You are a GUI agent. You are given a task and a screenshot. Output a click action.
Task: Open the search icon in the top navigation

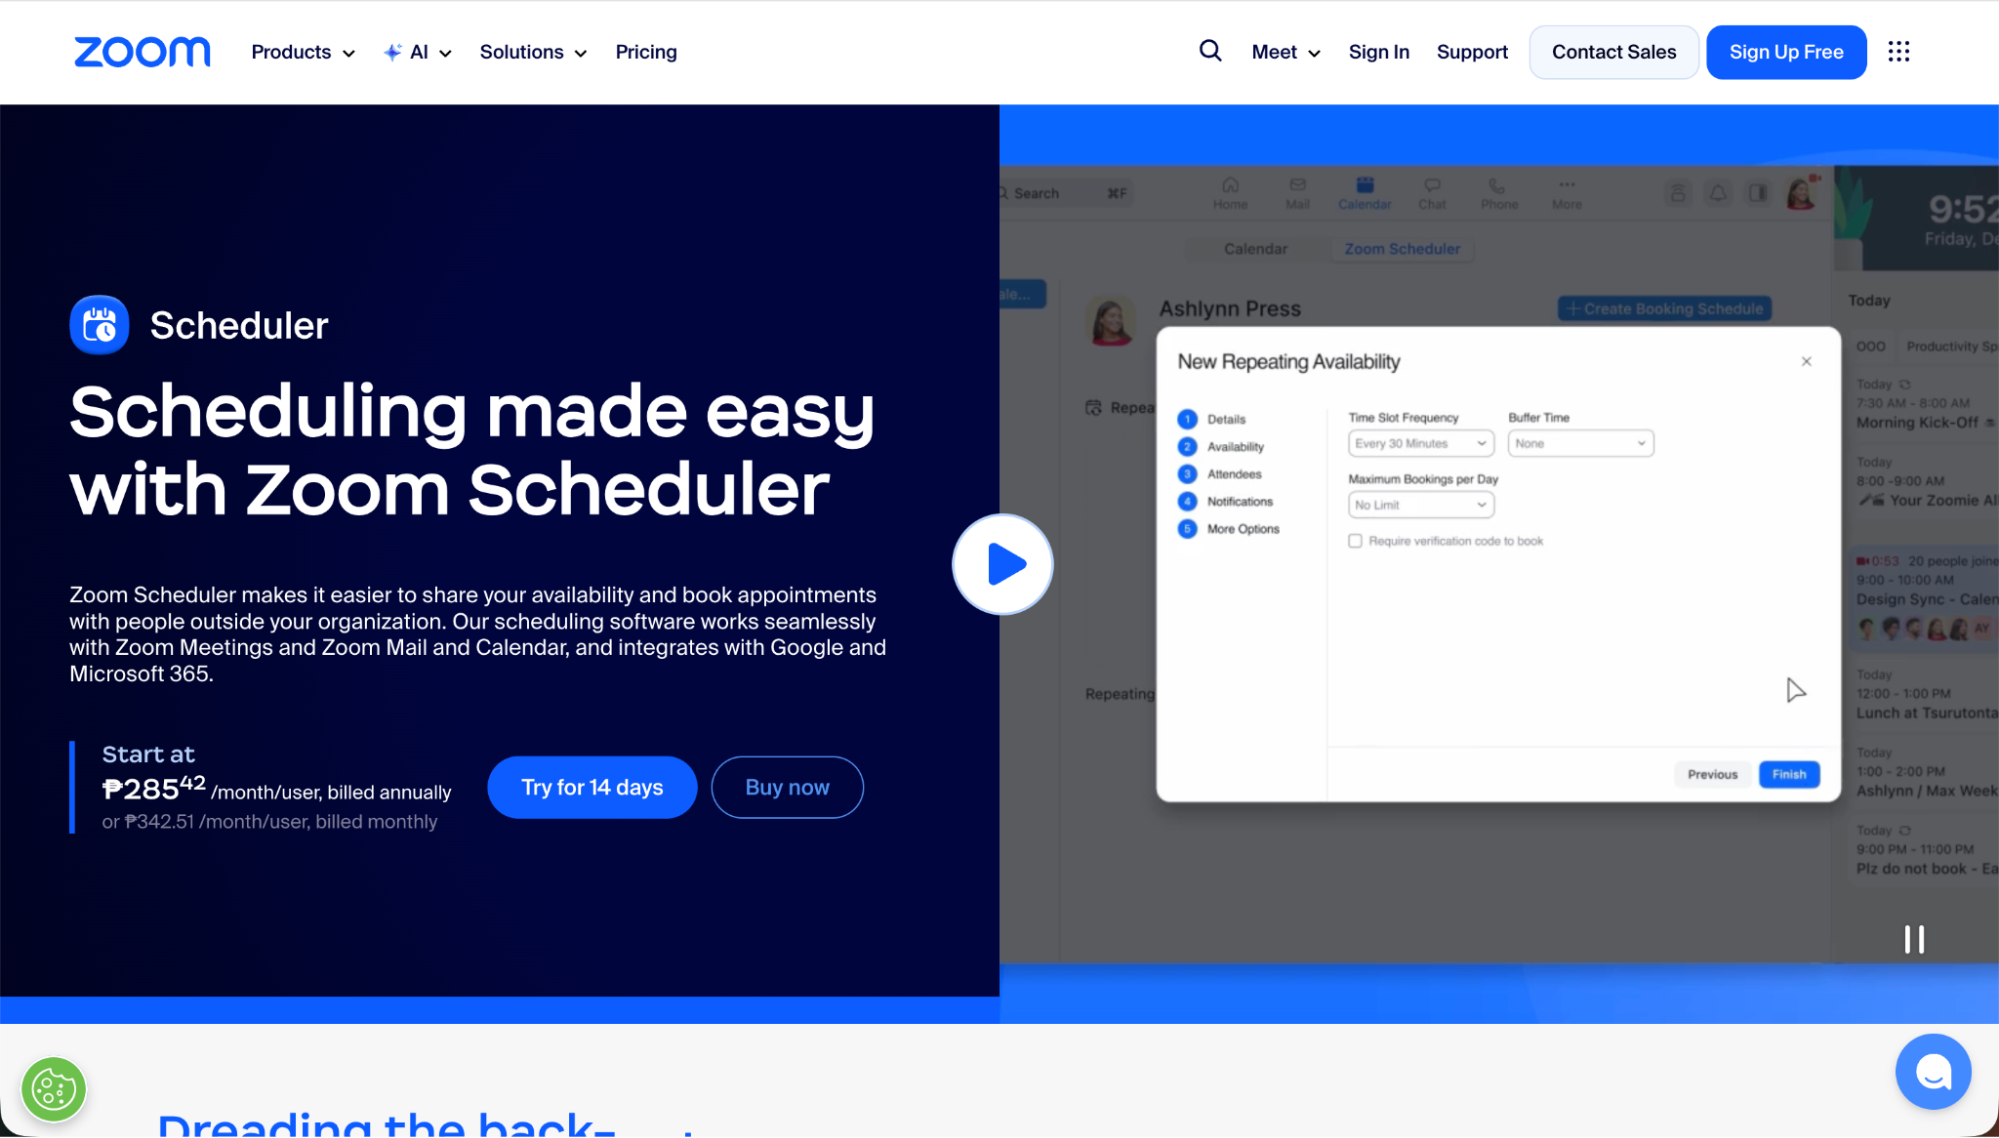(x=1210, y=51)
